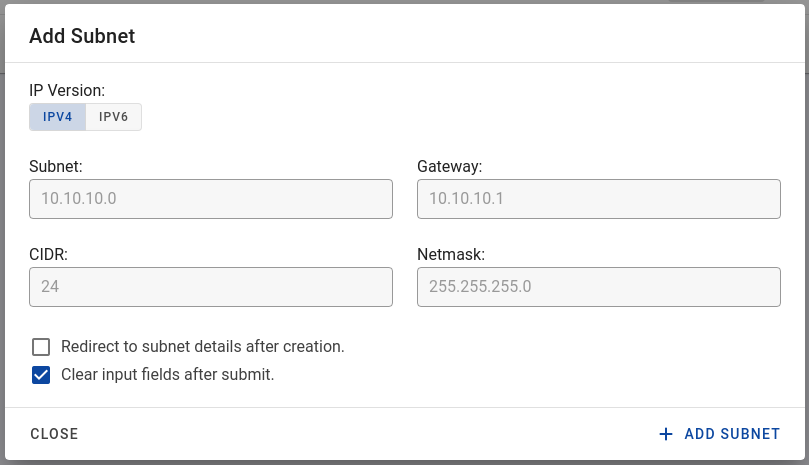Click the 'Netmask:' field label
The height and width of the screenshot is (465, 809).
[451, 254]
